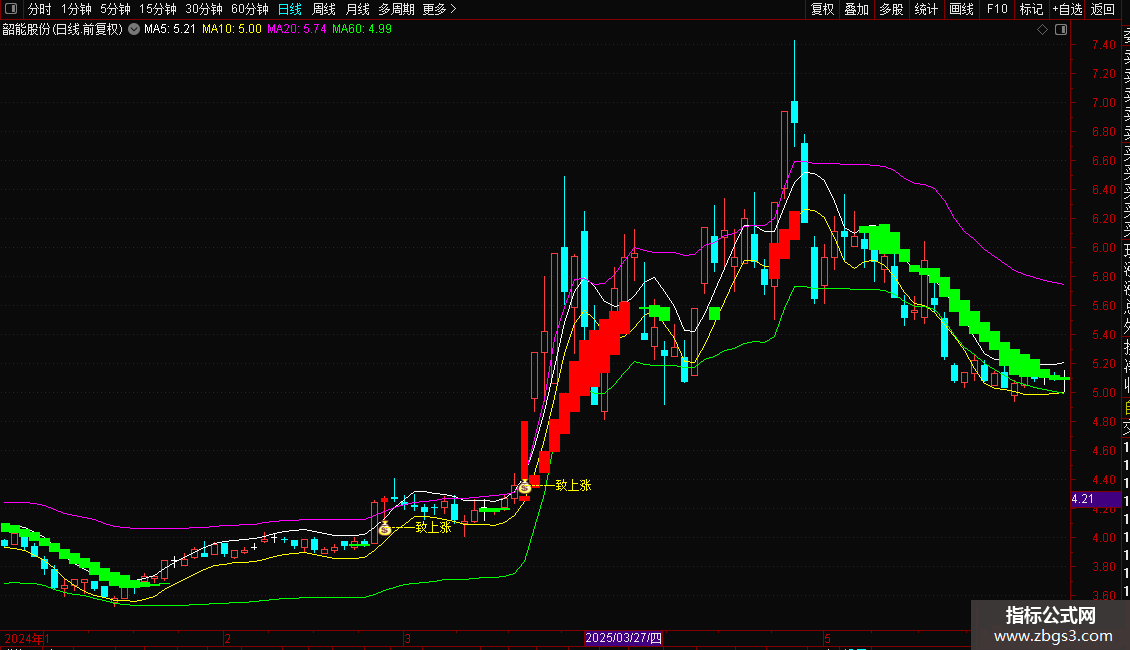Viewport: 1130px width, 650px height.
Task: Open the 统计 statistics button
Action: coord(926,9)
